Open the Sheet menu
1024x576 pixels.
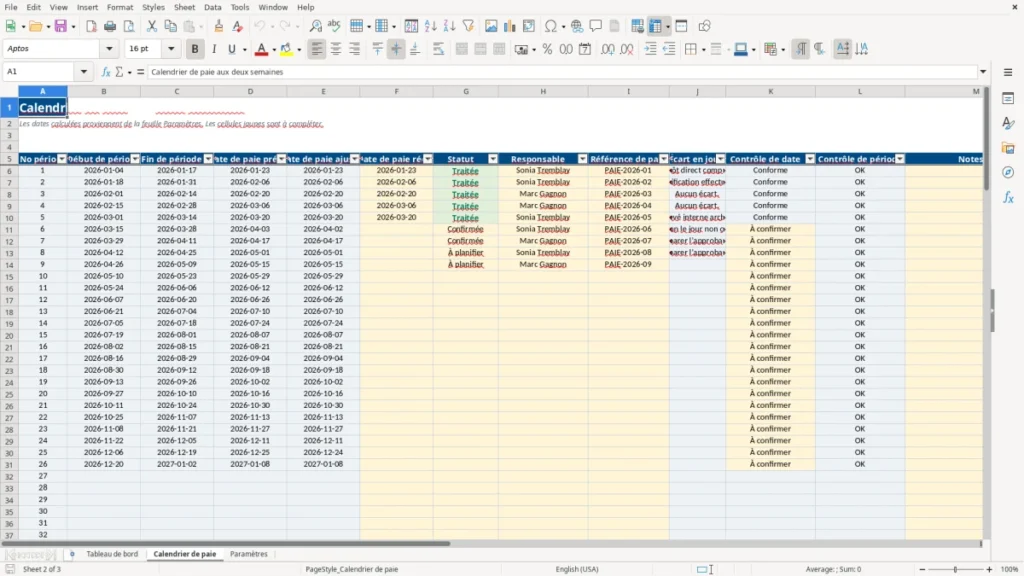tap(184, 7)
